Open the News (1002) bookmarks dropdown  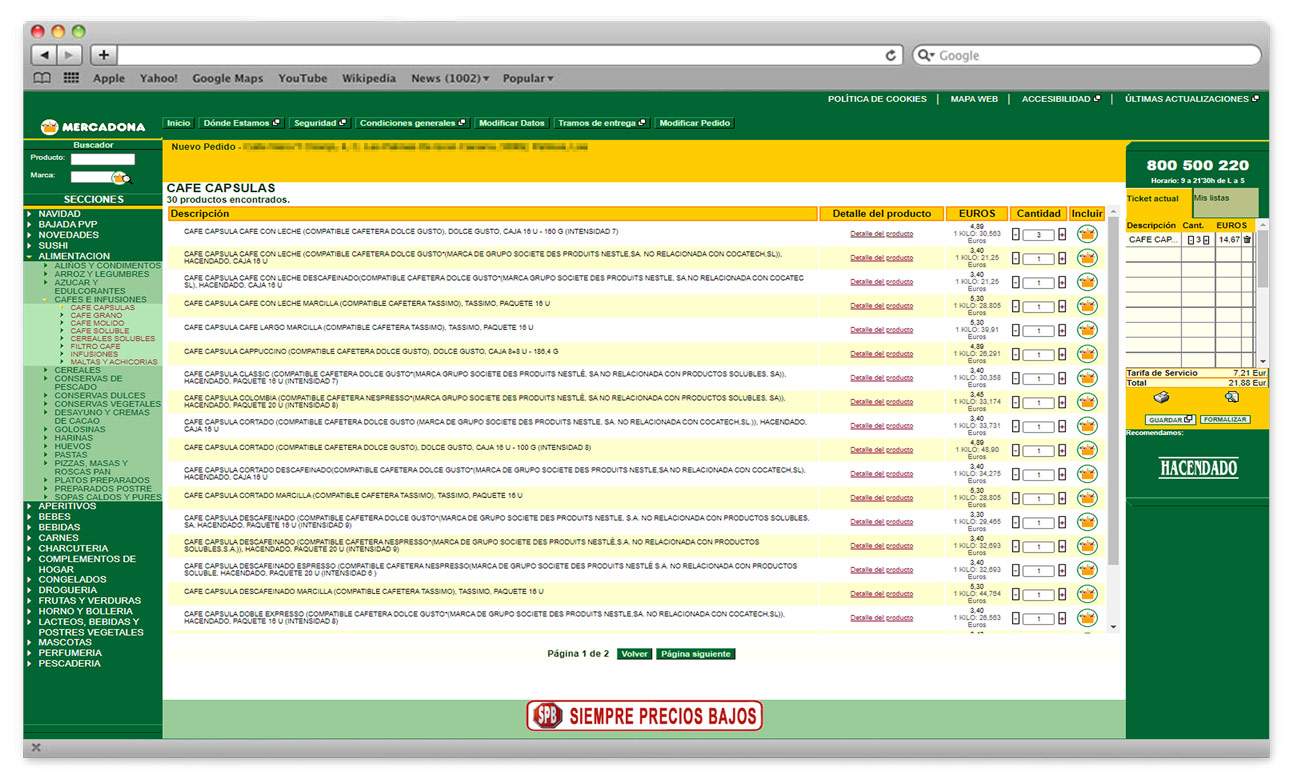tap(450, 78)
